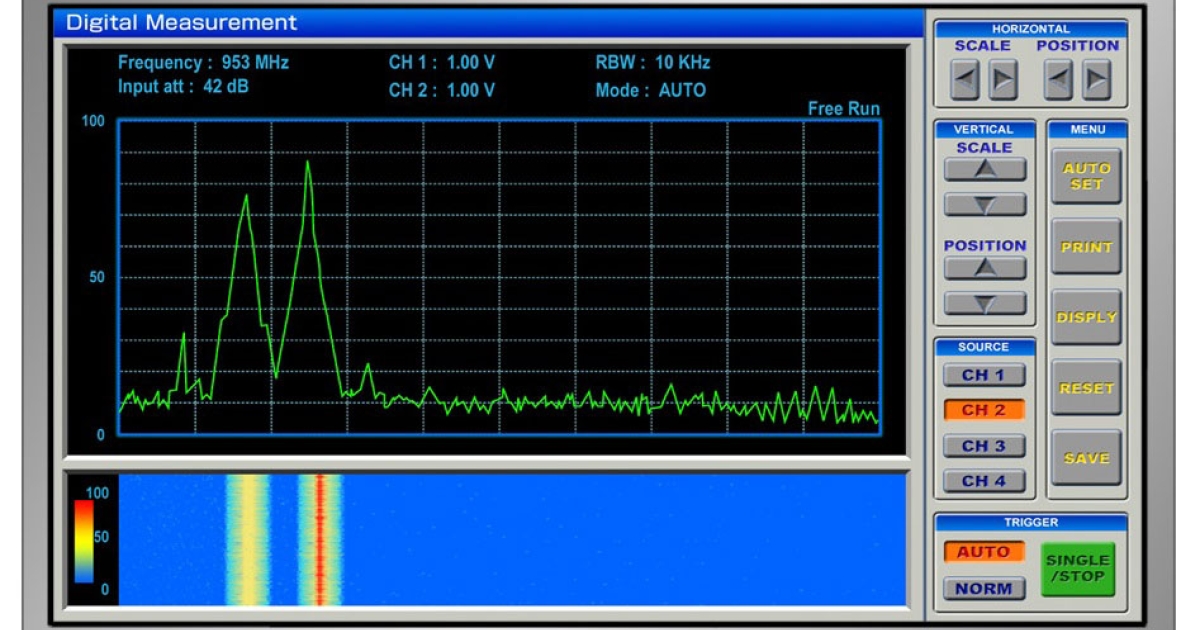
Task: Select source channel CH 3
Action: point(985,445)
